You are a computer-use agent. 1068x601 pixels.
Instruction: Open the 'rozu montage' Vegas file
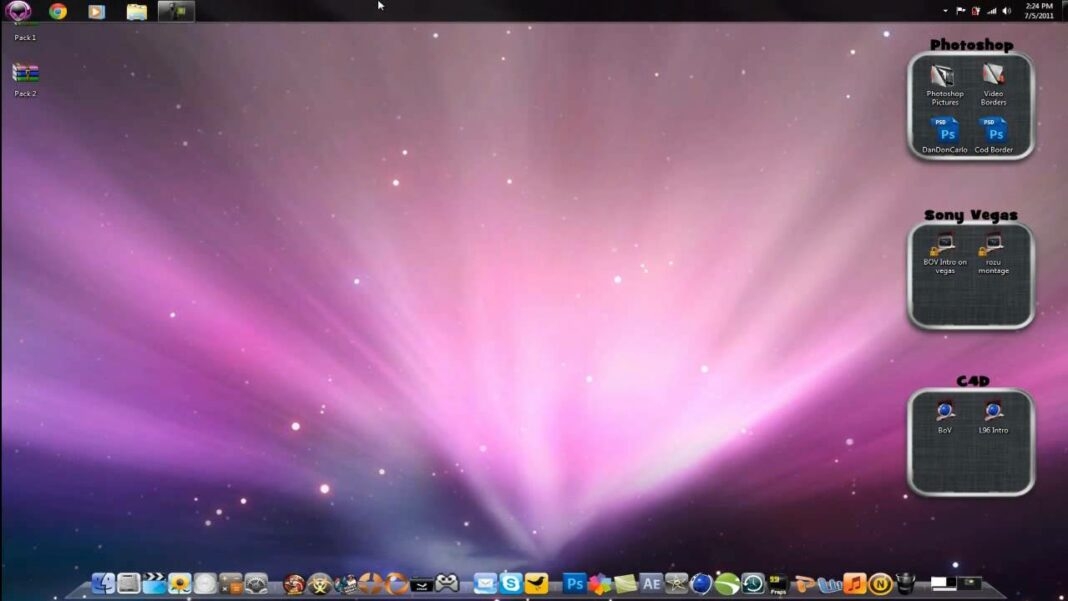click(992, 245)
